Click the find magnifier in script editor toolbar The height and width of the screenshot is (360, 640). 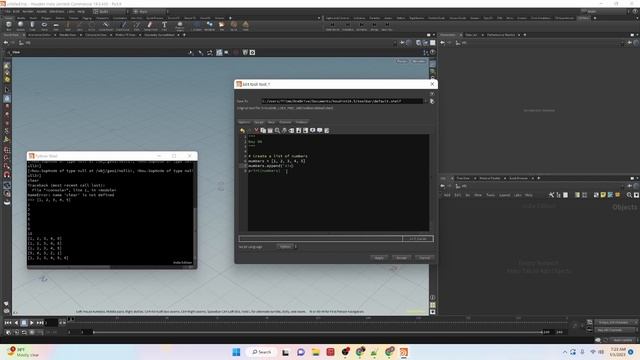278,130
